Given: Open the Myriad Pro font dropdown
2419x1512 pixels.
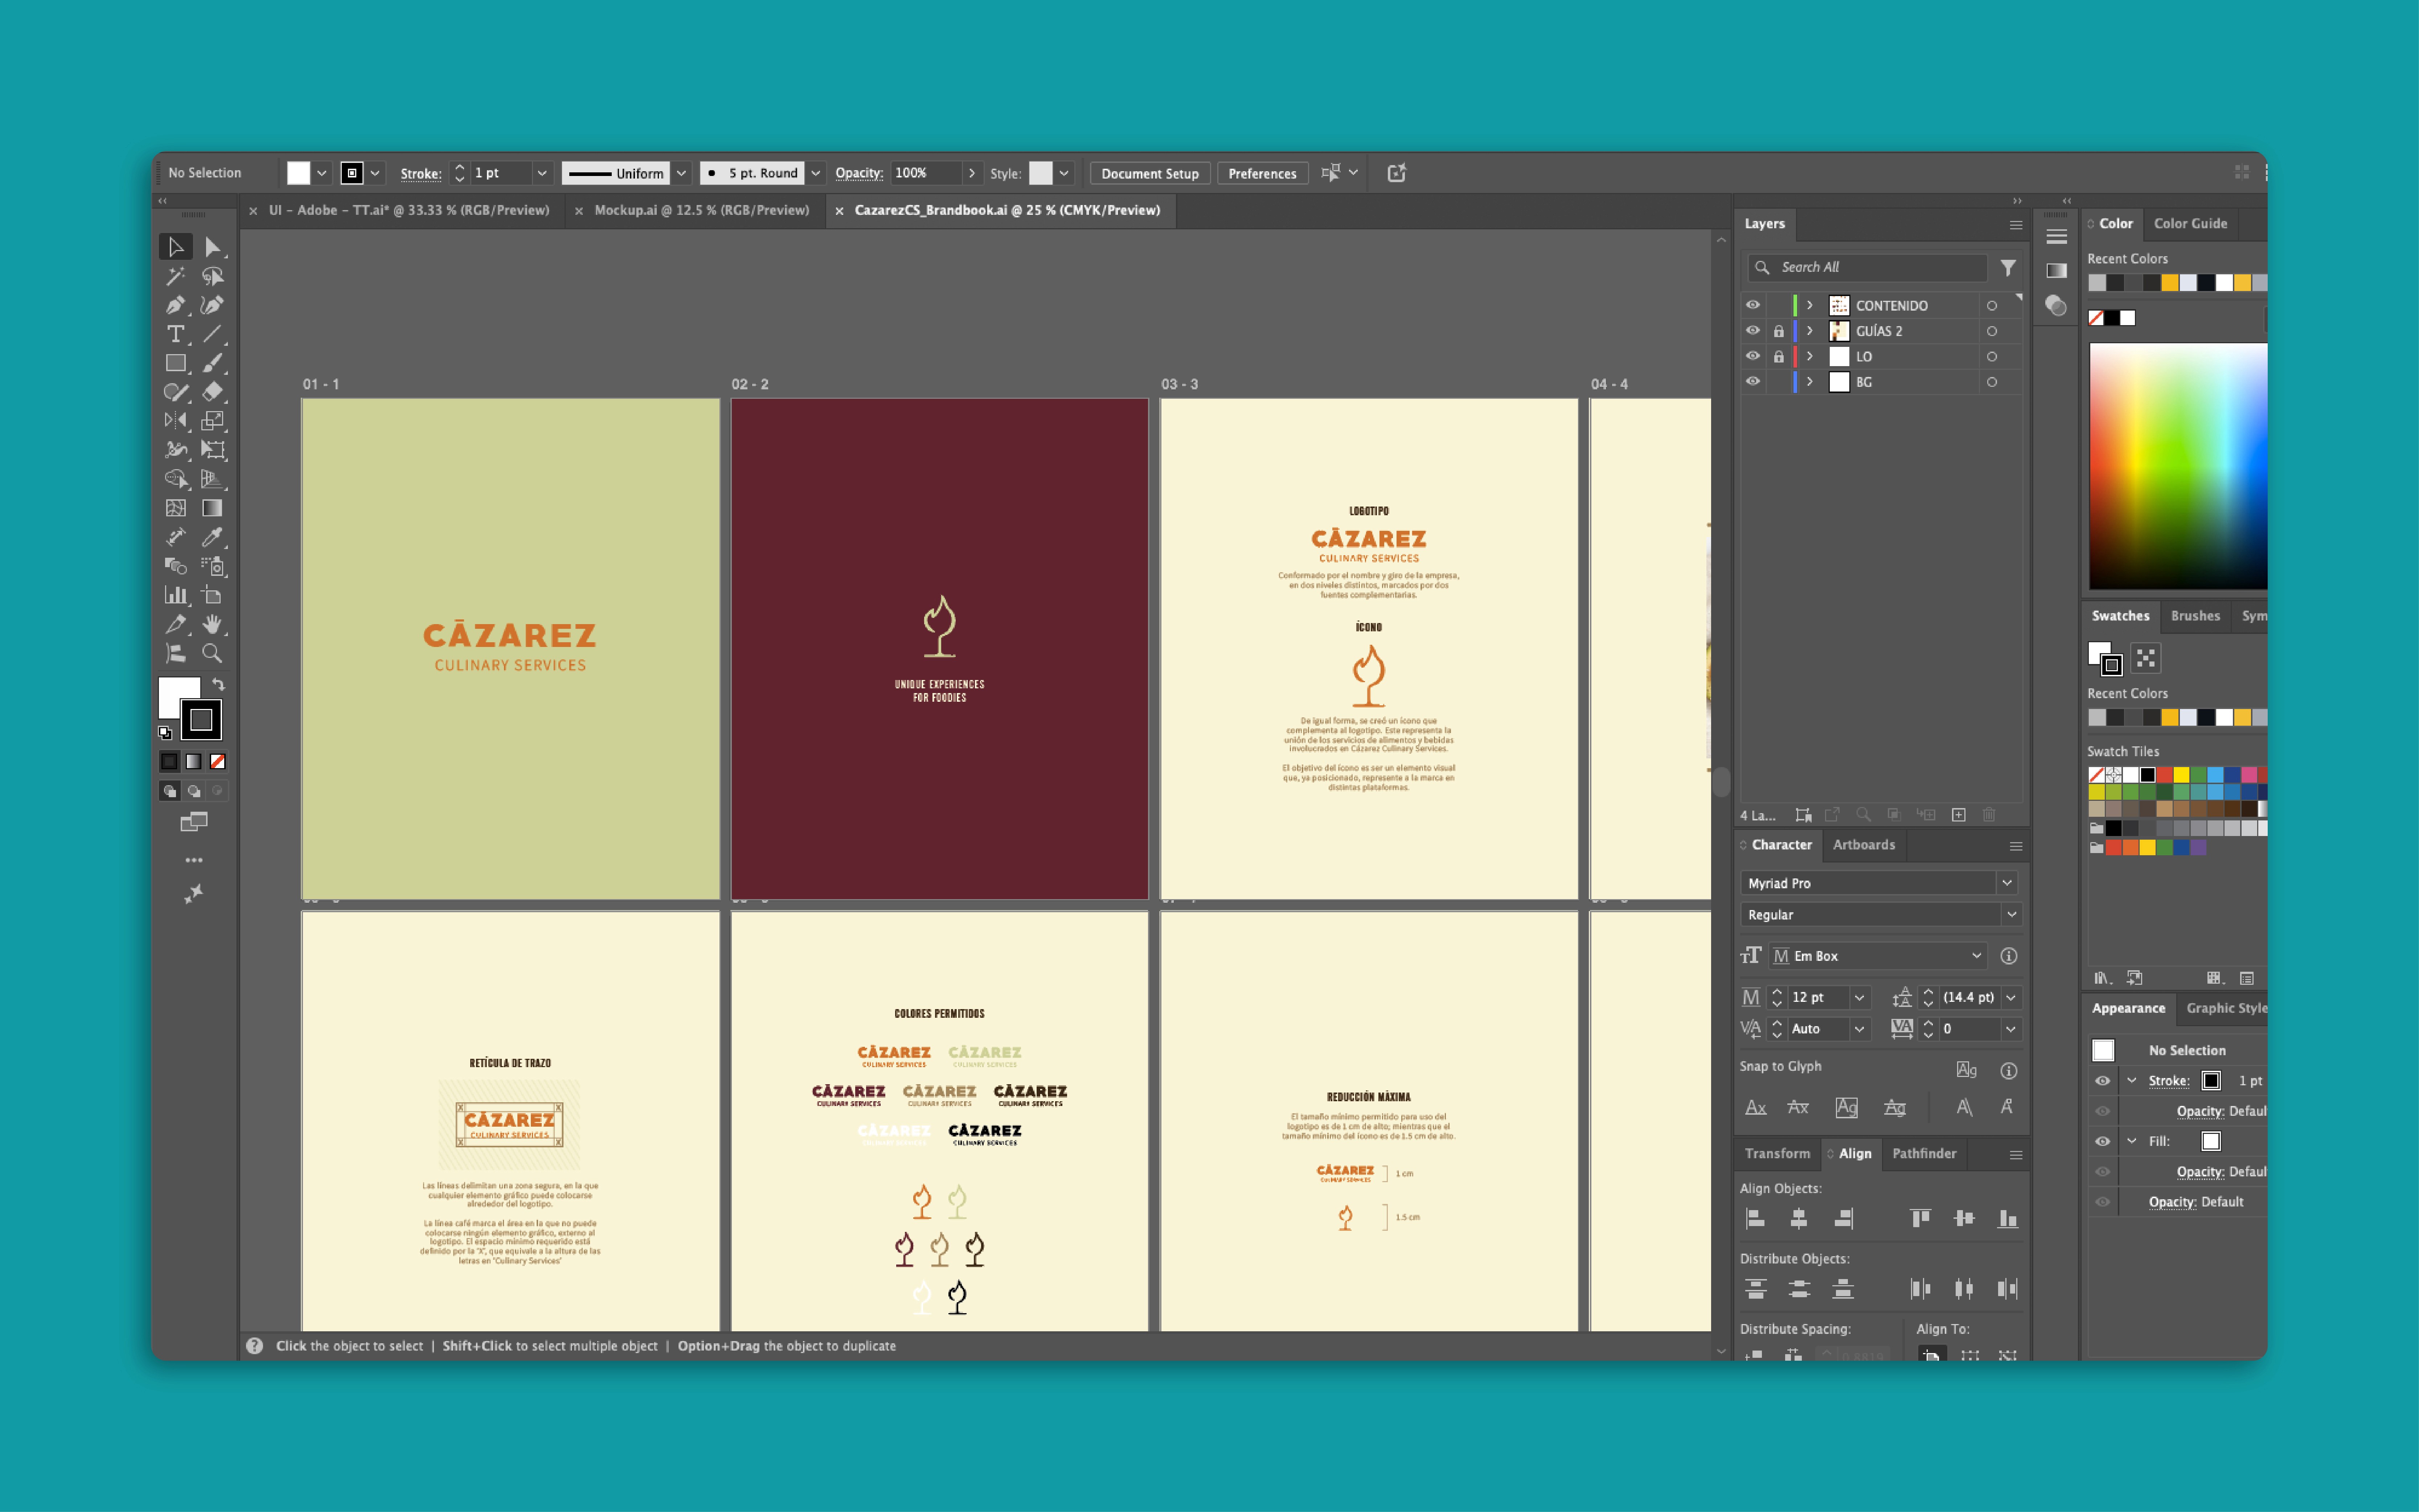Looking at the screenshot, I should coord(2006,883).
